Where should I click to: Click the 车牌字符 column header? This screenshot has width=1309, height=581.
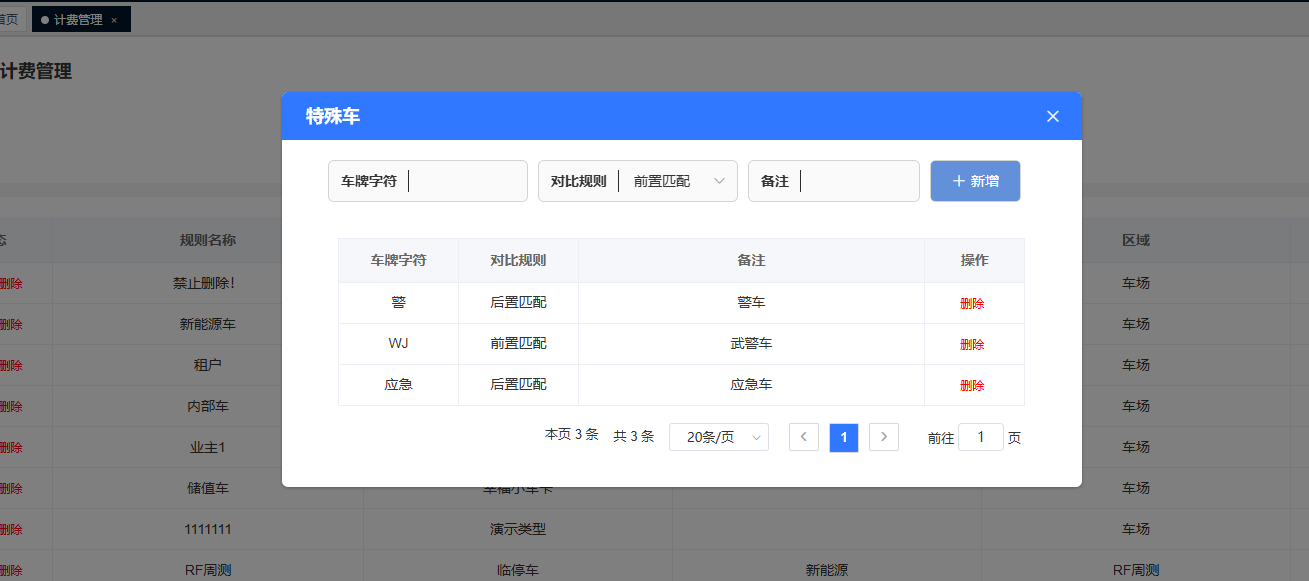pos(399,260)
